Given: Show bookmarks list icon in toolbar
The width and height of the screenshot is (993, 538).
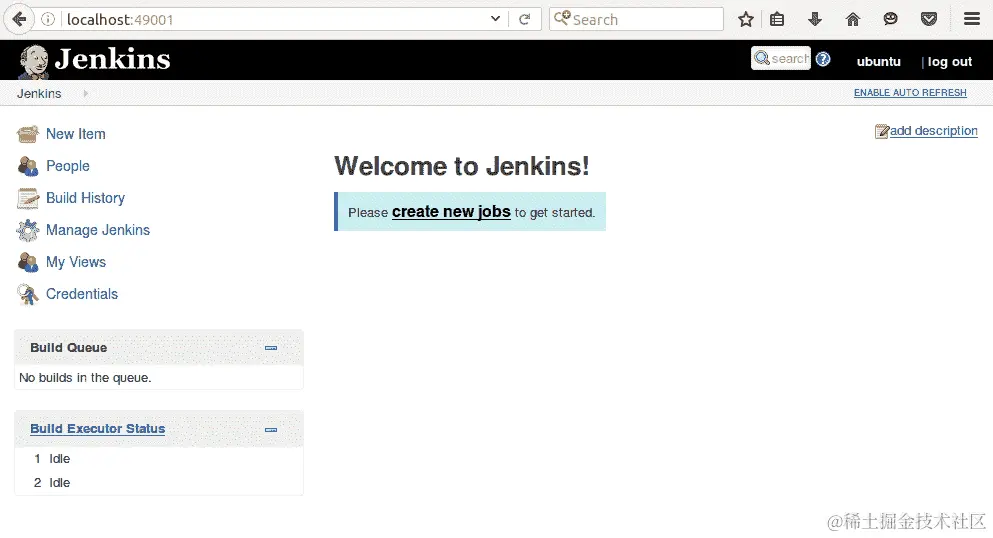Looking at the screenshot, I should [777, 19].
